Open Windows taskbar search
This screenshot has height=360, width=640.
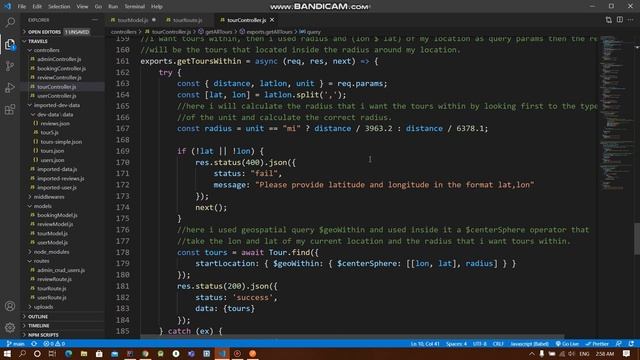point(22,353)
